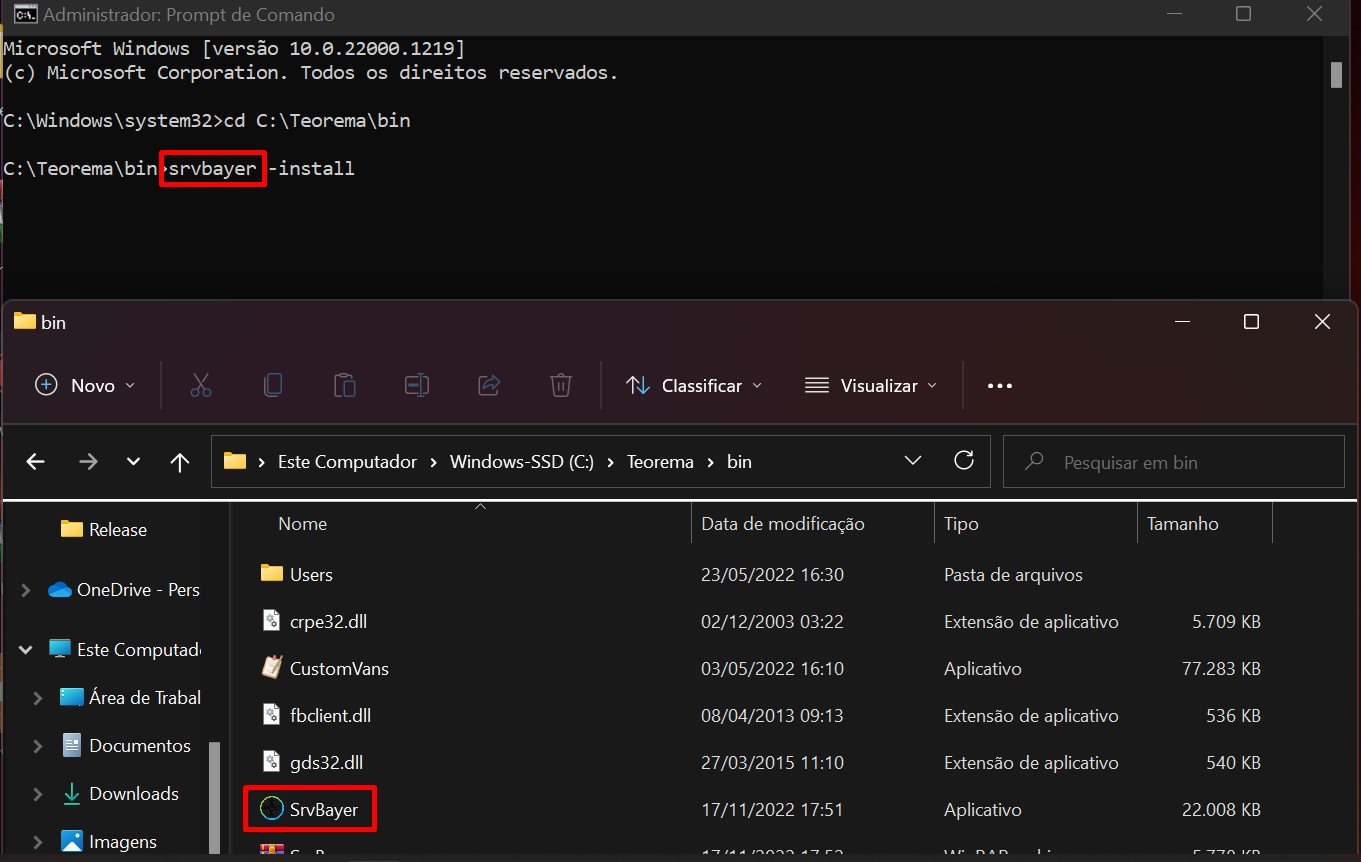Image resolution: width=1361 pixels, height=862 pixels.
Task: Open the Classificar sort dropdown
Action: (693, 385)
